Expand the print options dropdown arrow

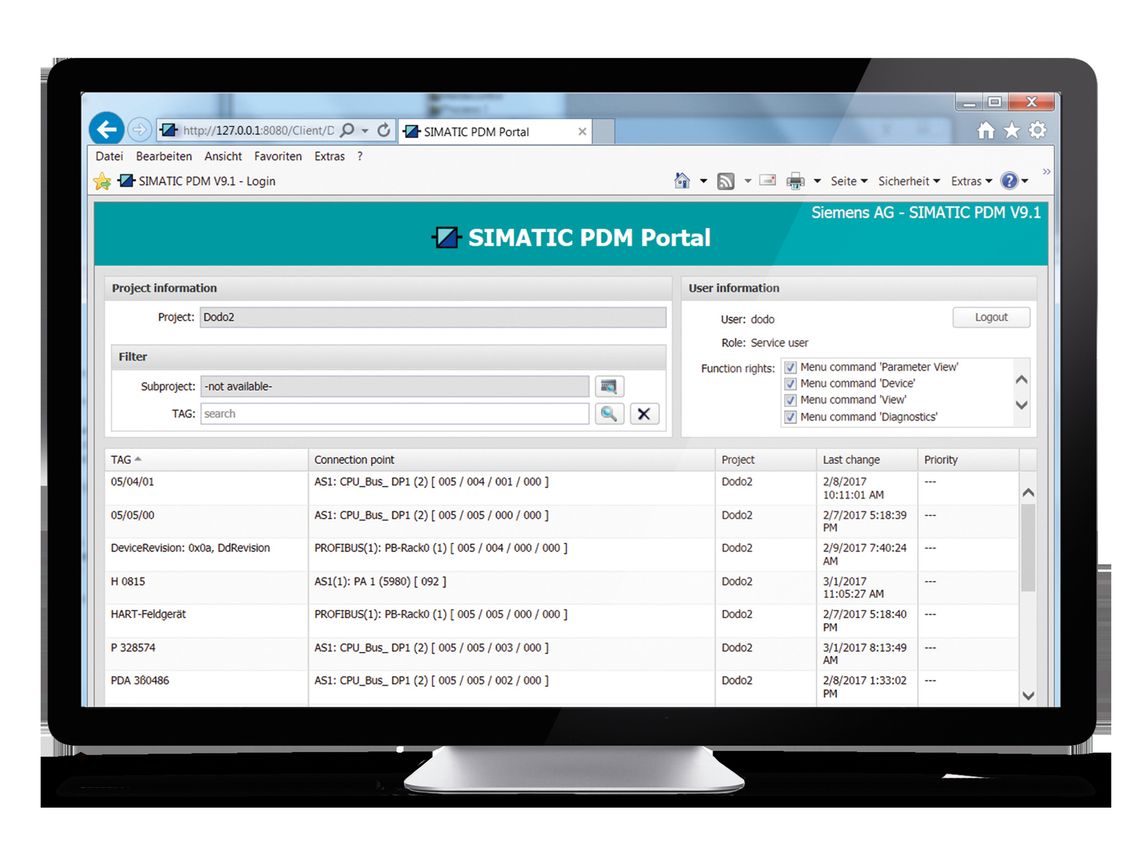[x=817, y=182]
